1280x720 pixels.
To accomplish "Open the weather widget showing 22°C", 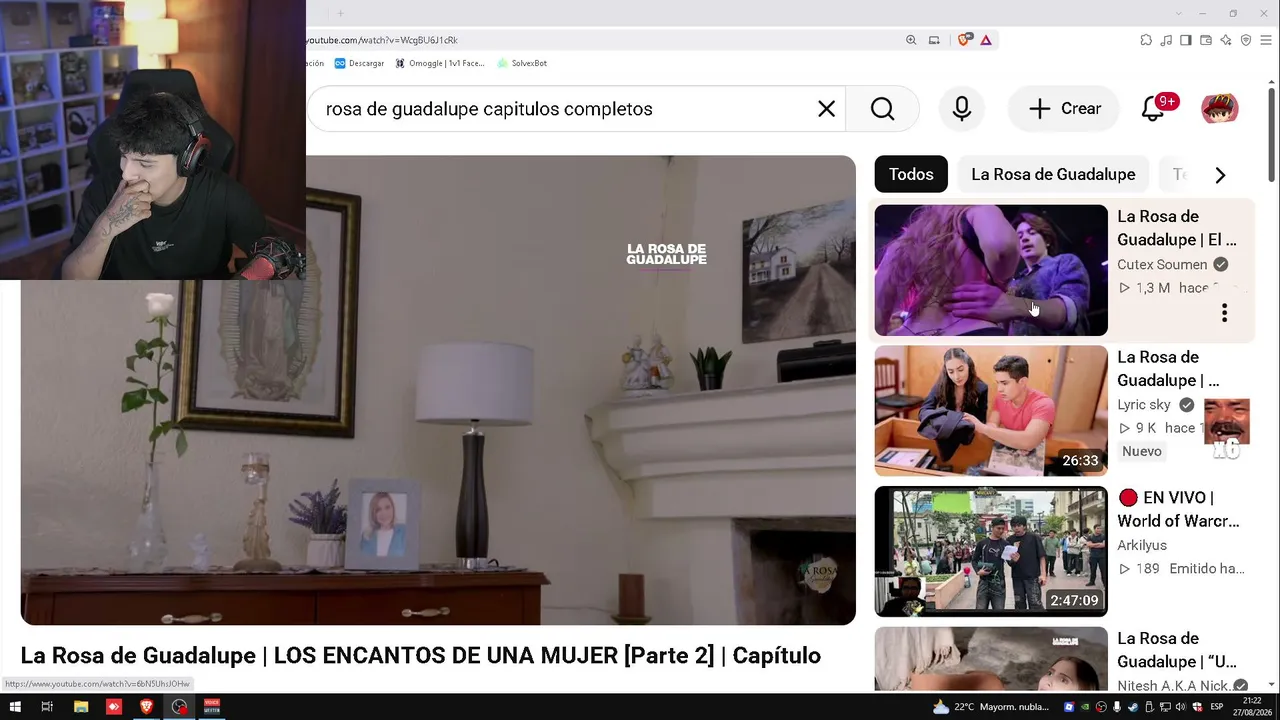I will [x=991, y=707].
